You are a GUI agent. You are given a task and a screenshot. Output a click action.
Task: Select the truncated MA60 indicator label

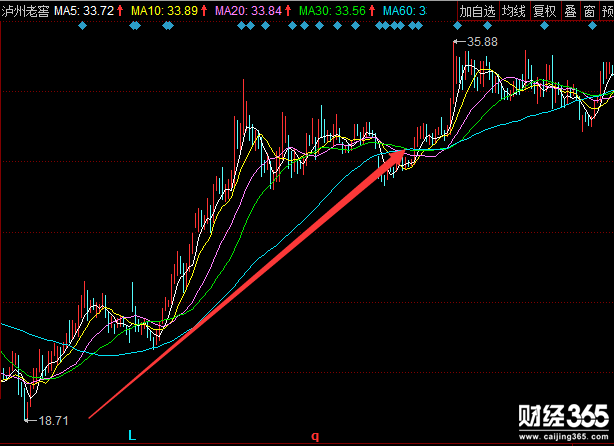tap(405, 11)
